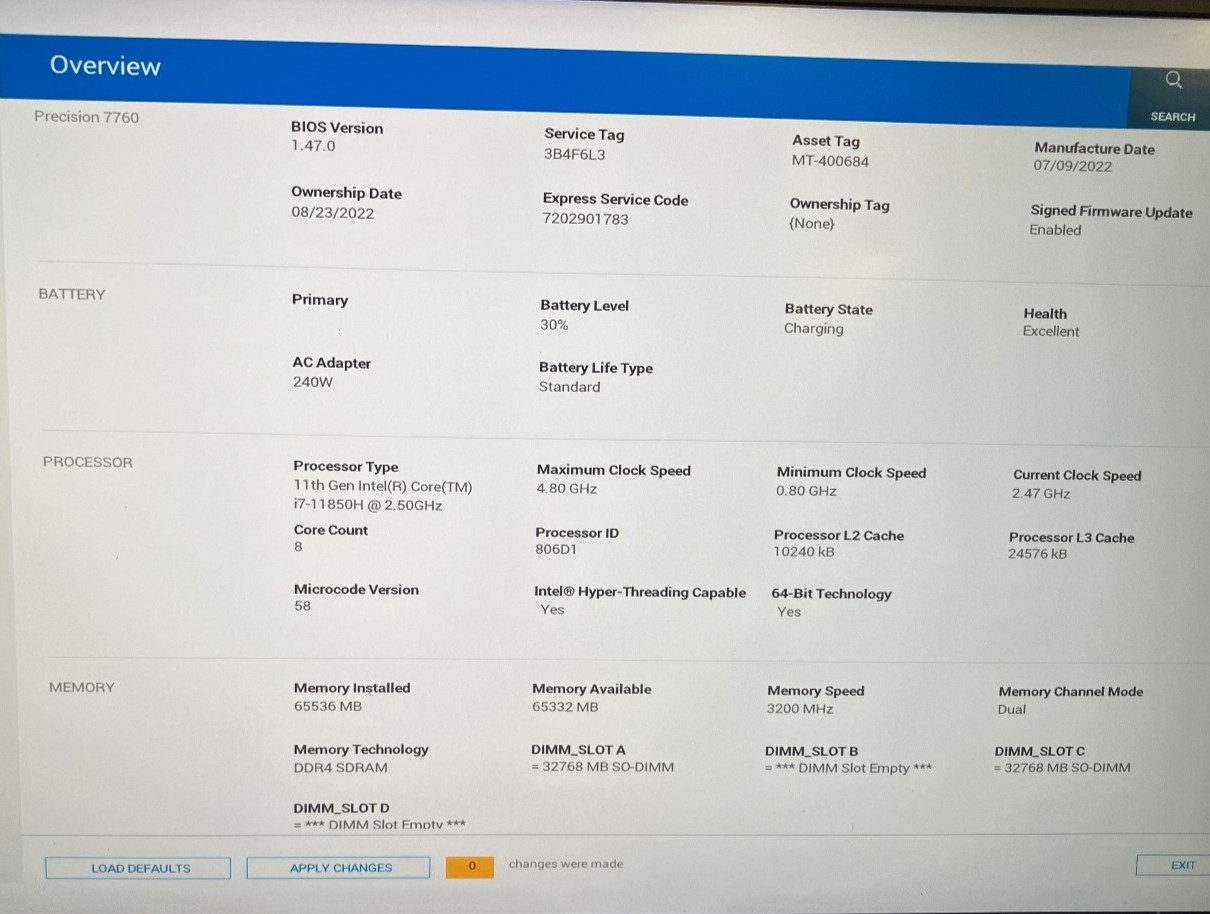Select Asset Tag value MT-400684
The height and width of the screenshot is (914, 1210).
pos(830,161)
